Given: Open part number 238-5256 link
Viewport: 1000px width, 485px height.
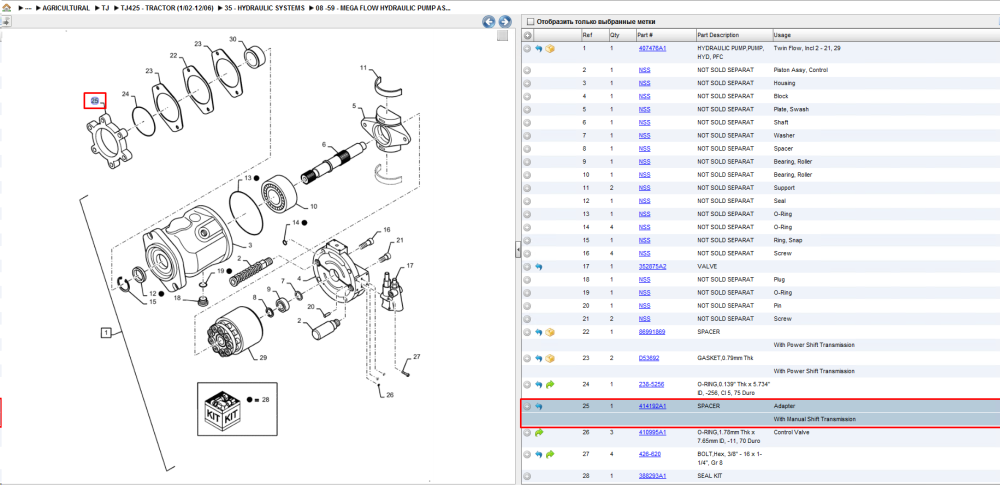Looking at the screenshot, I should pos(651,385).
